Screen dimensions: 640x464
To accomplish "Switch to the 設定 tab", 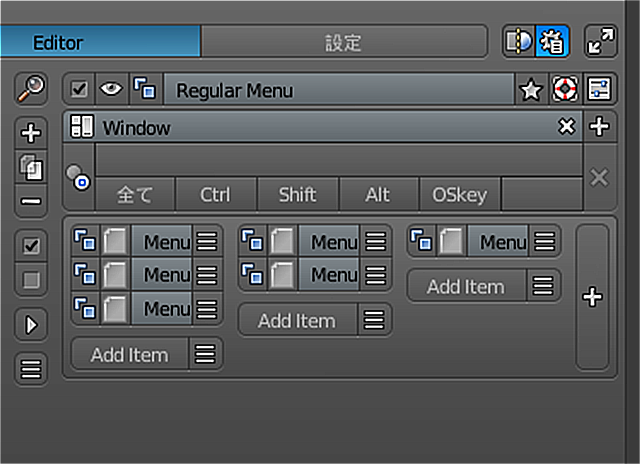I will pyautogui.click(x=344, y=42).
